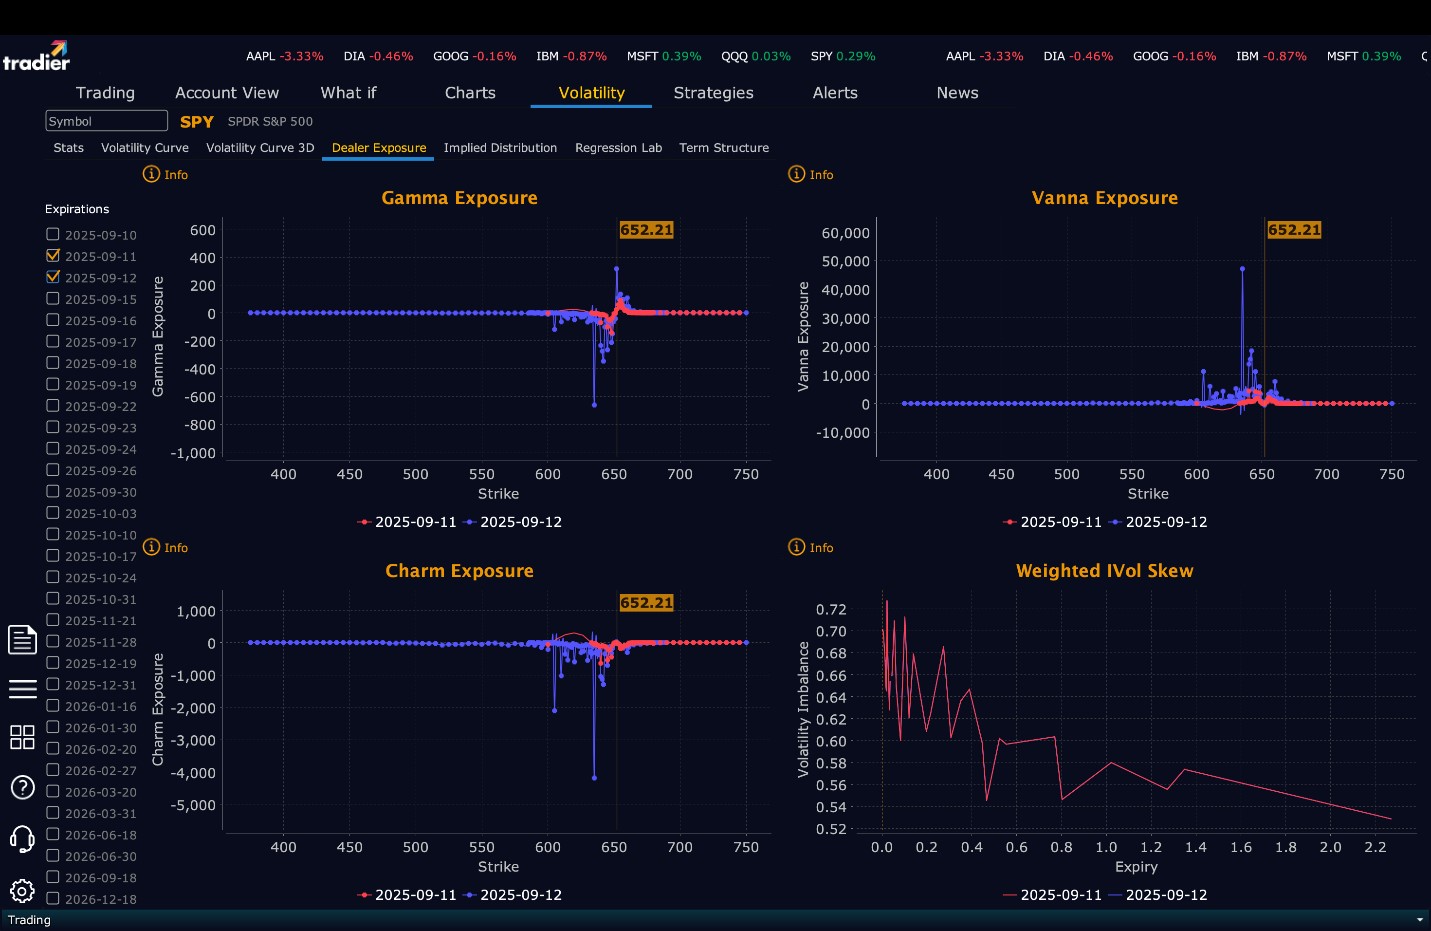The image size is (1431, 931).
Task: Toggle 2025-09-11 legend entry in Gamma Exposure chart
Action: coord(407,522)
